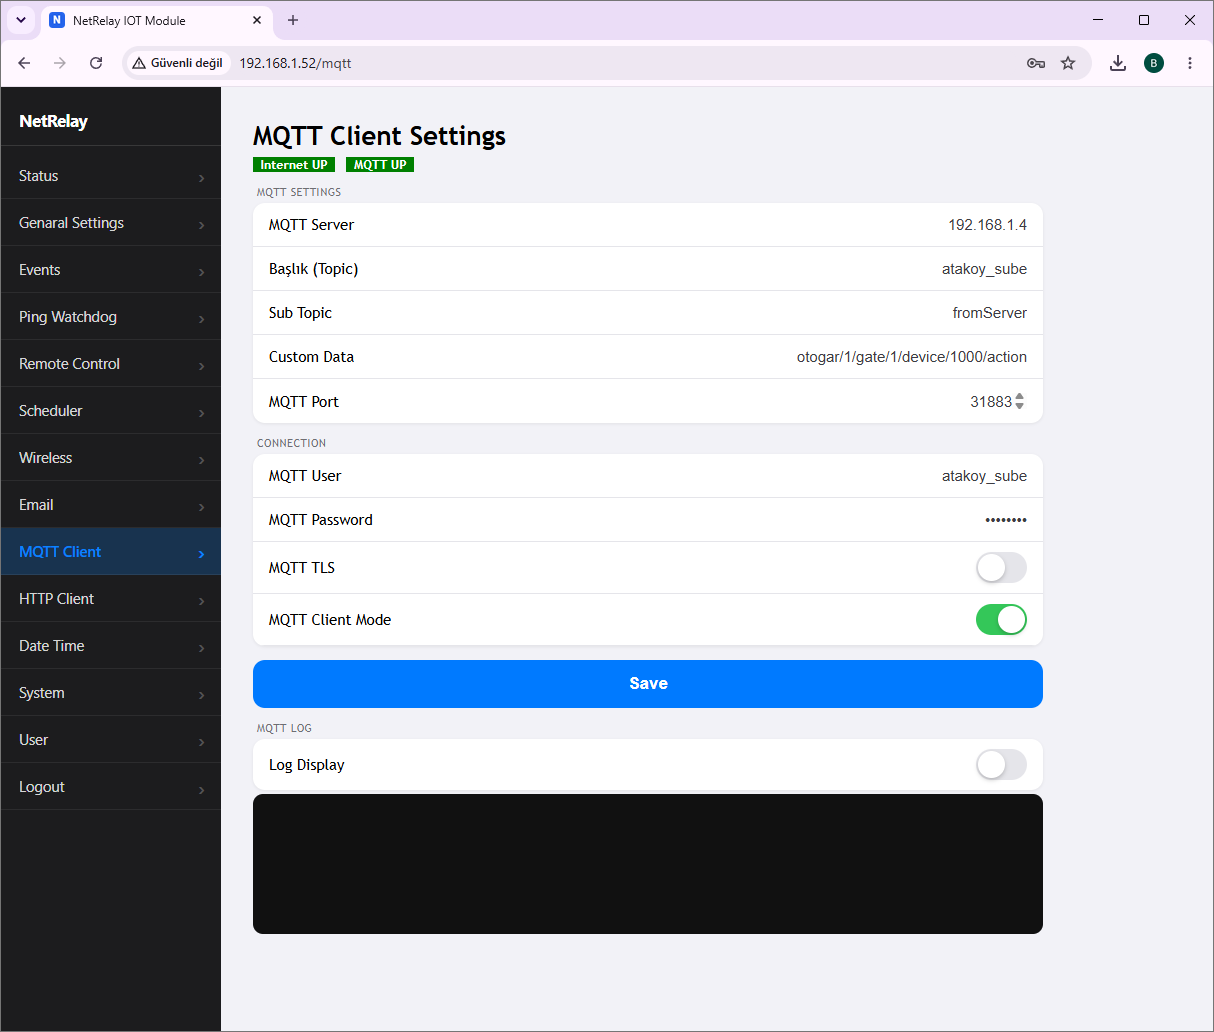Disable the MQTT Client Mode switch

pos(1001,620)
